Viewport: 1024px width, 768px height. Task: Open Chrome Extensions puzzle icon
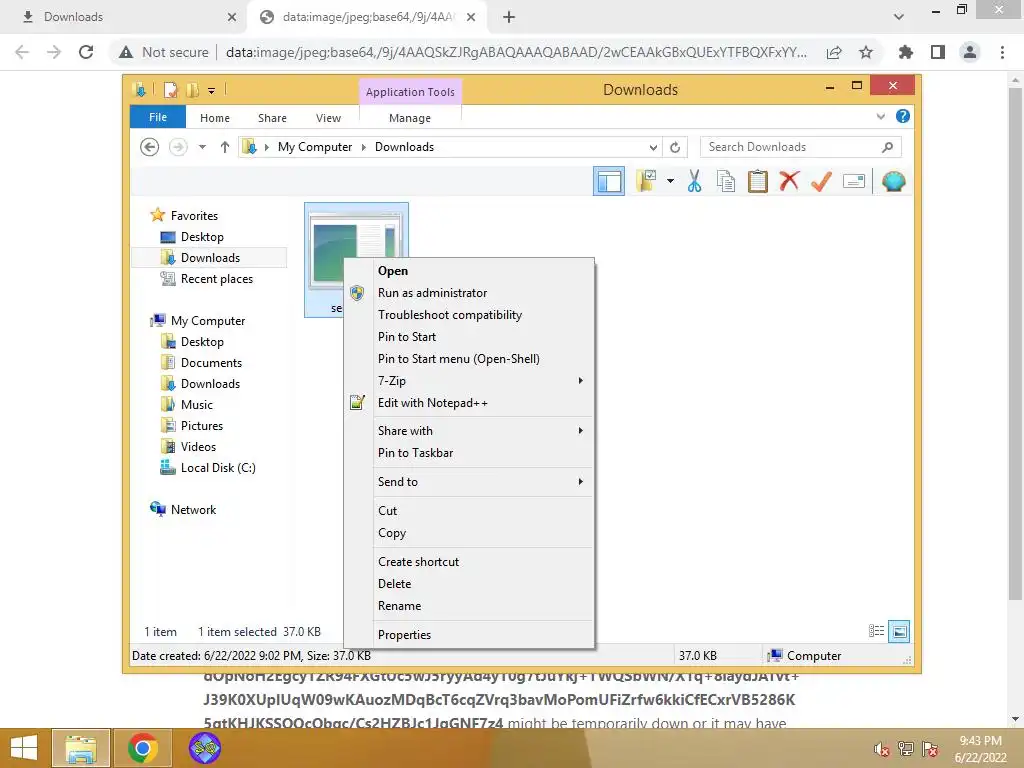click(x=905, y=52)
